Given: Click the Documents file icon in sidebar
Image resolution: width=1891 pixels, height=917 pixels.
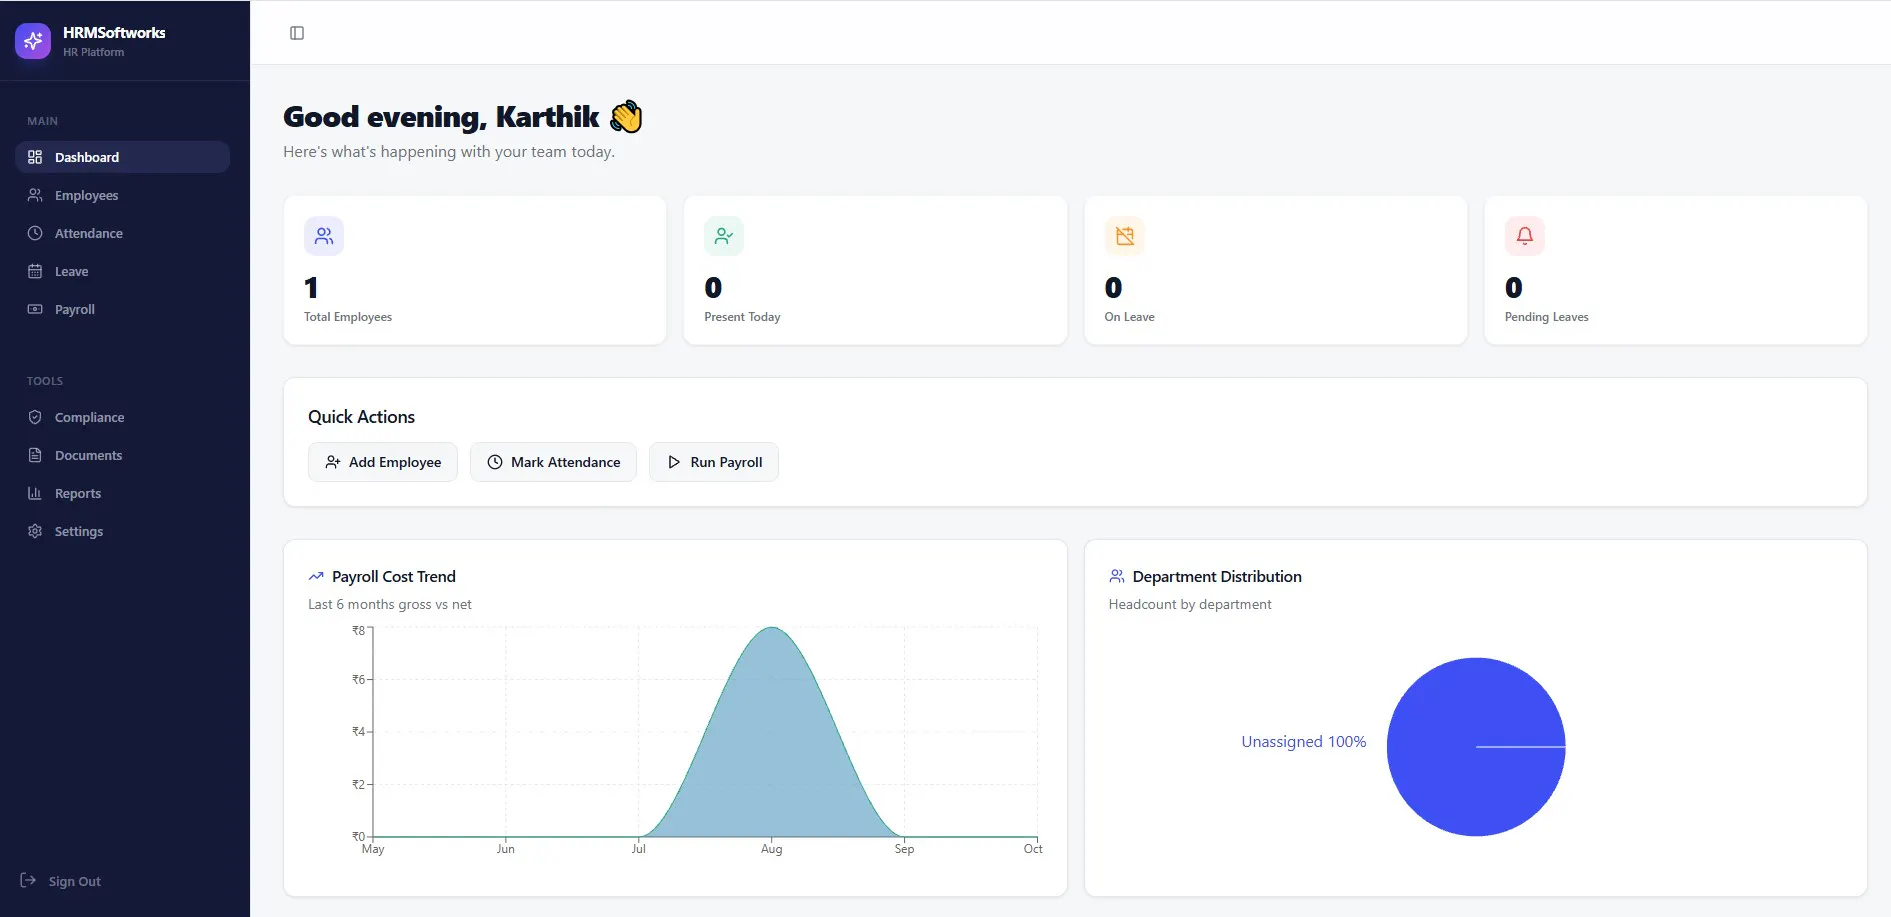Looking at the screenshot, I should [x=35, y=455].
